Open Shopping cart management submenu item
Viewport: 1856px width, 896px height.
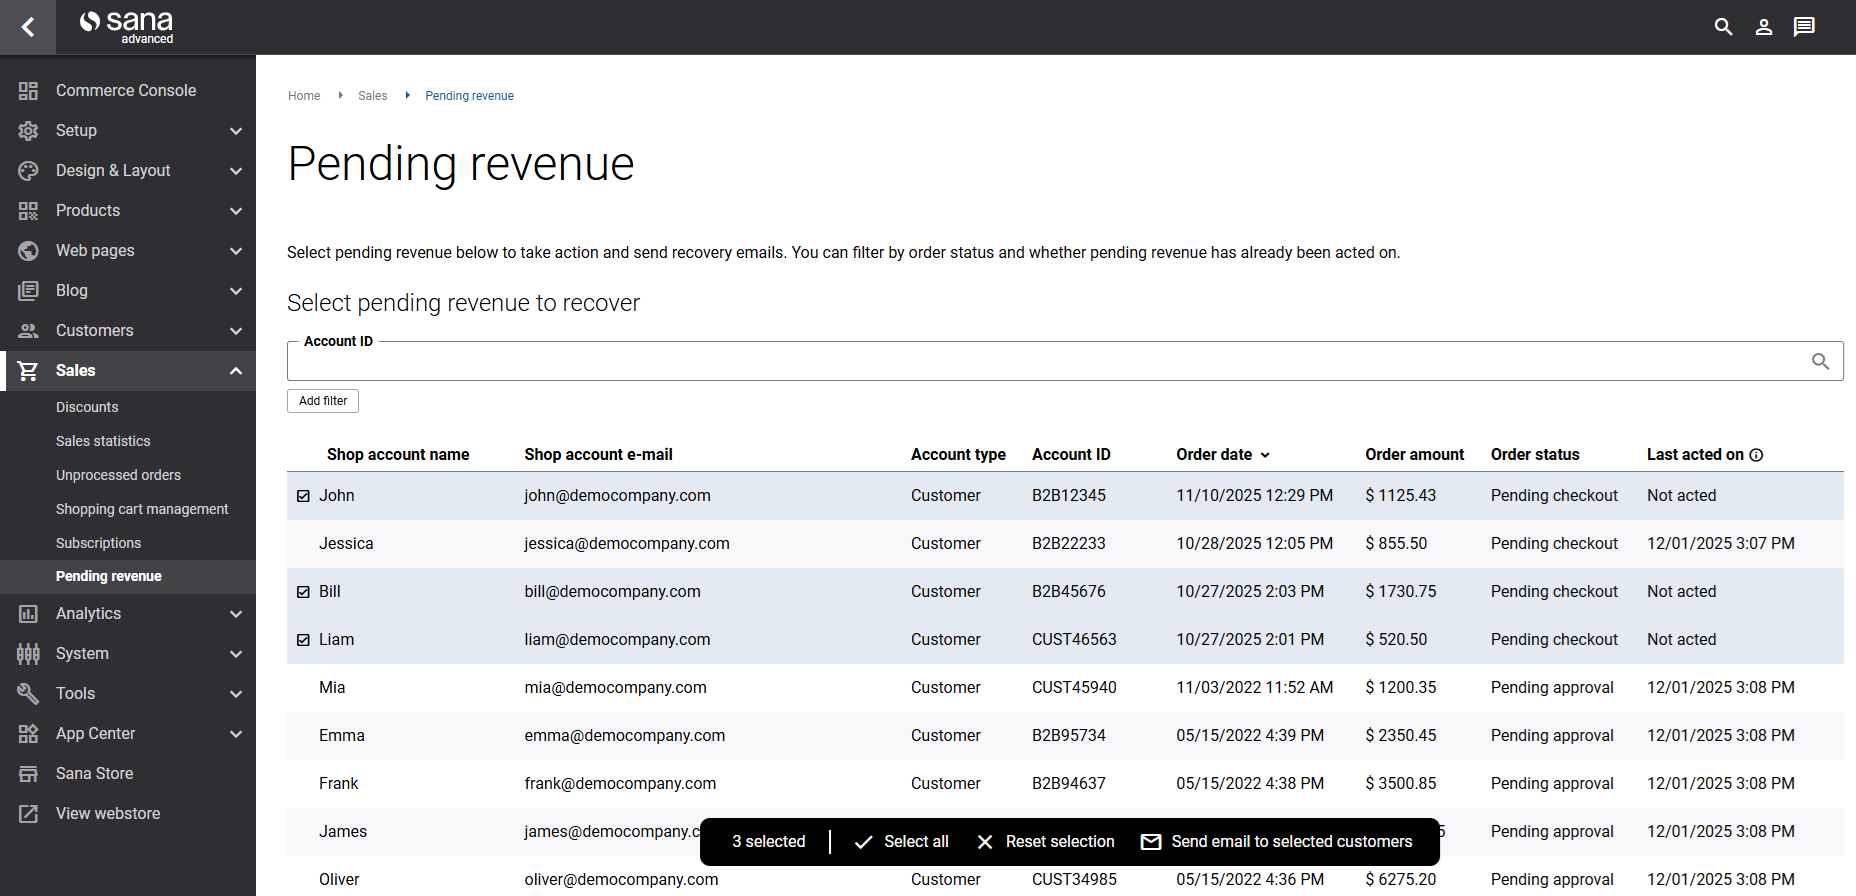tap(142, 509)
